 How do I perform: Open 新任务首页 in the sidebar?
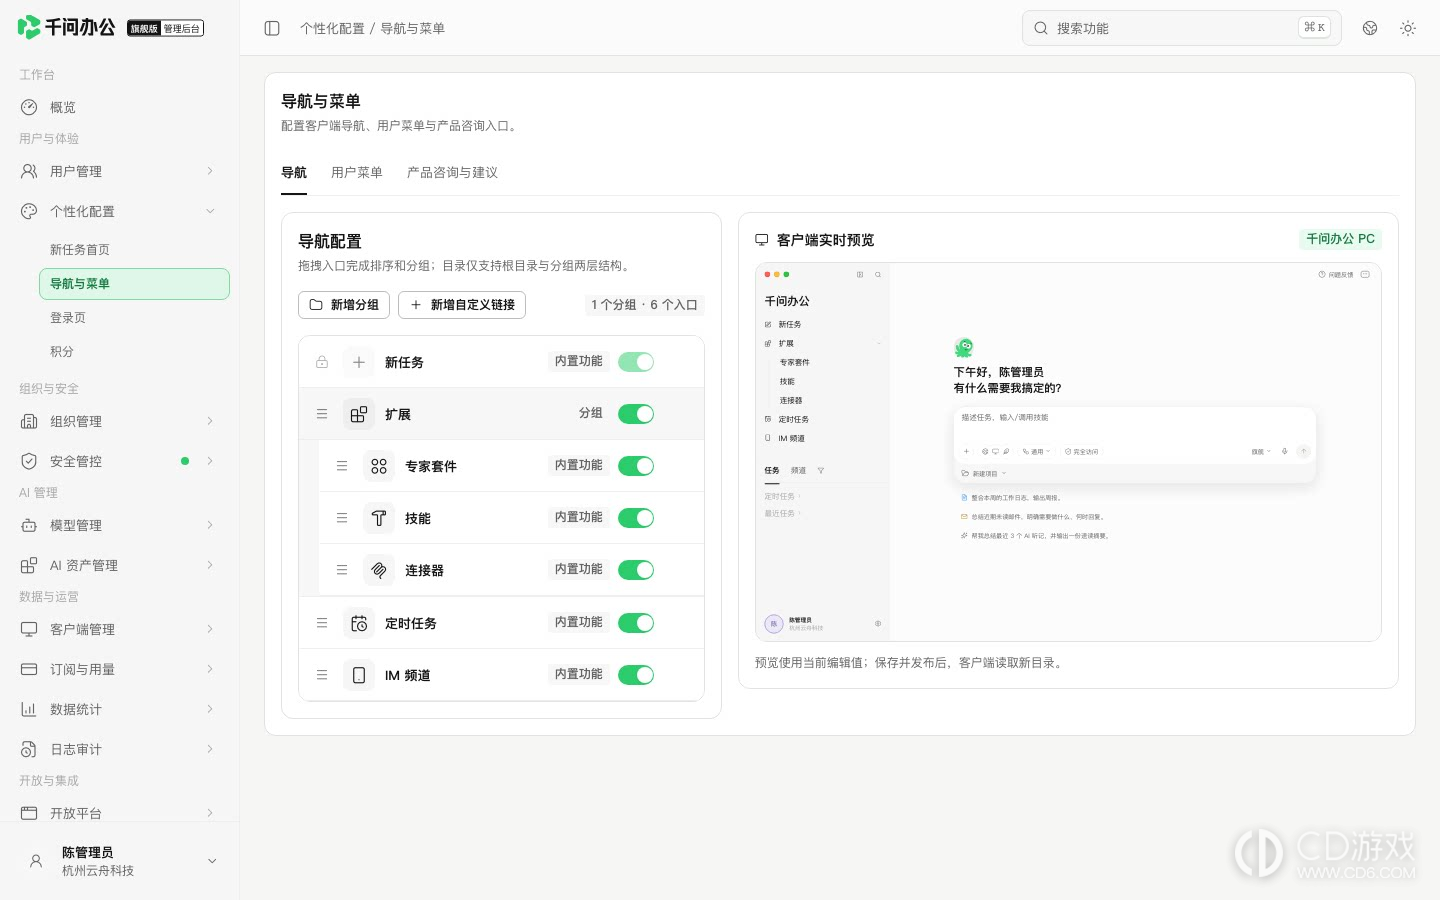point(134,250)
